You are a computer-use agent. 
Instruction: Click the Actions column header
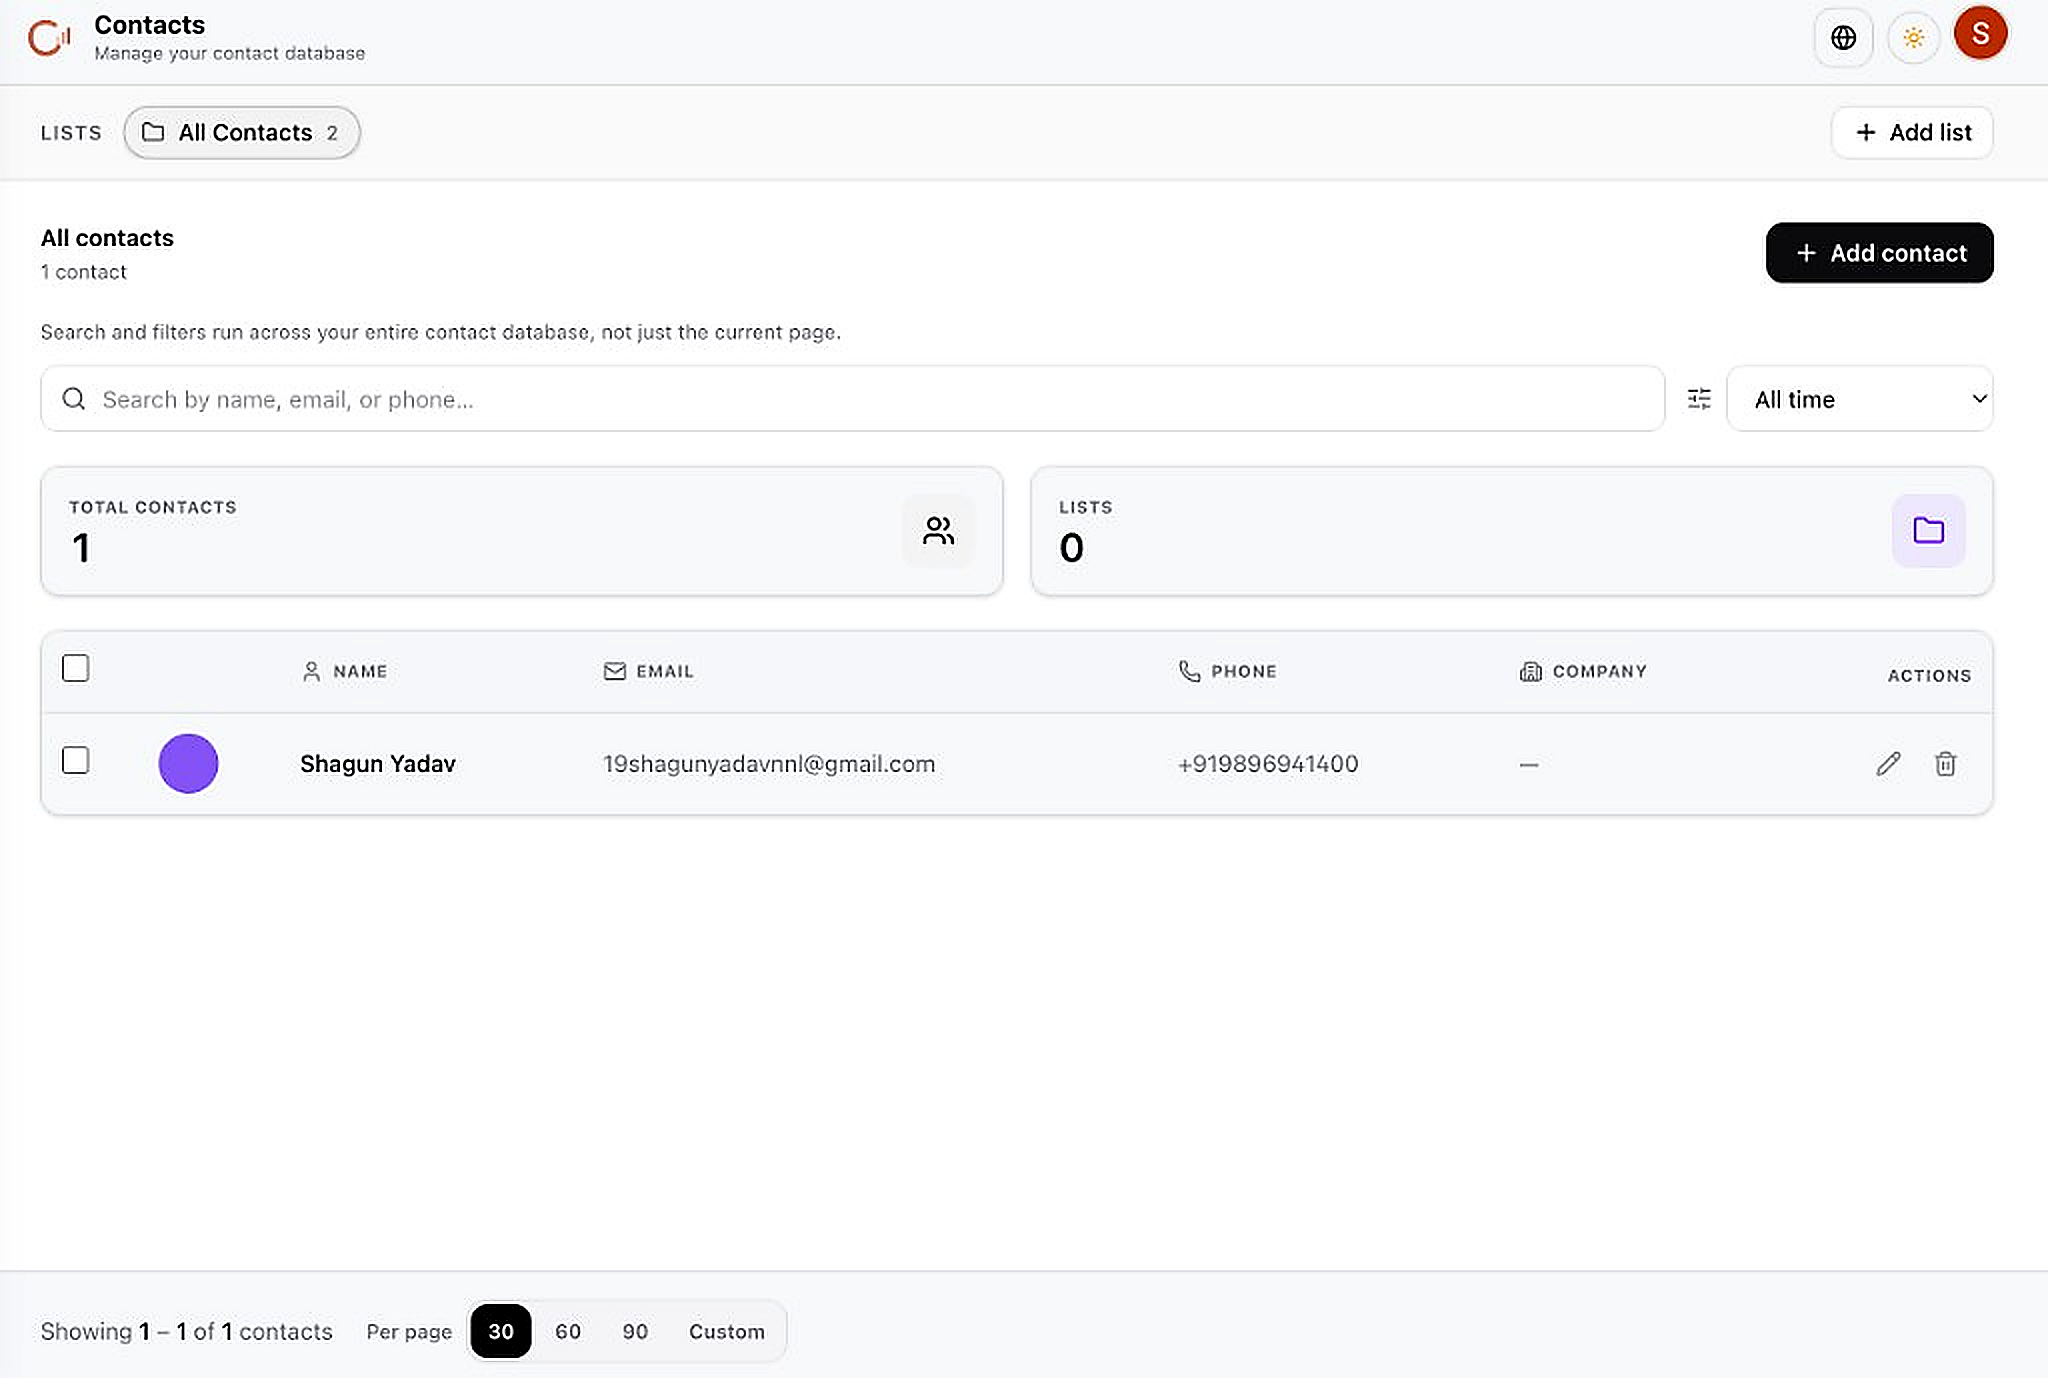point(1929,675)
